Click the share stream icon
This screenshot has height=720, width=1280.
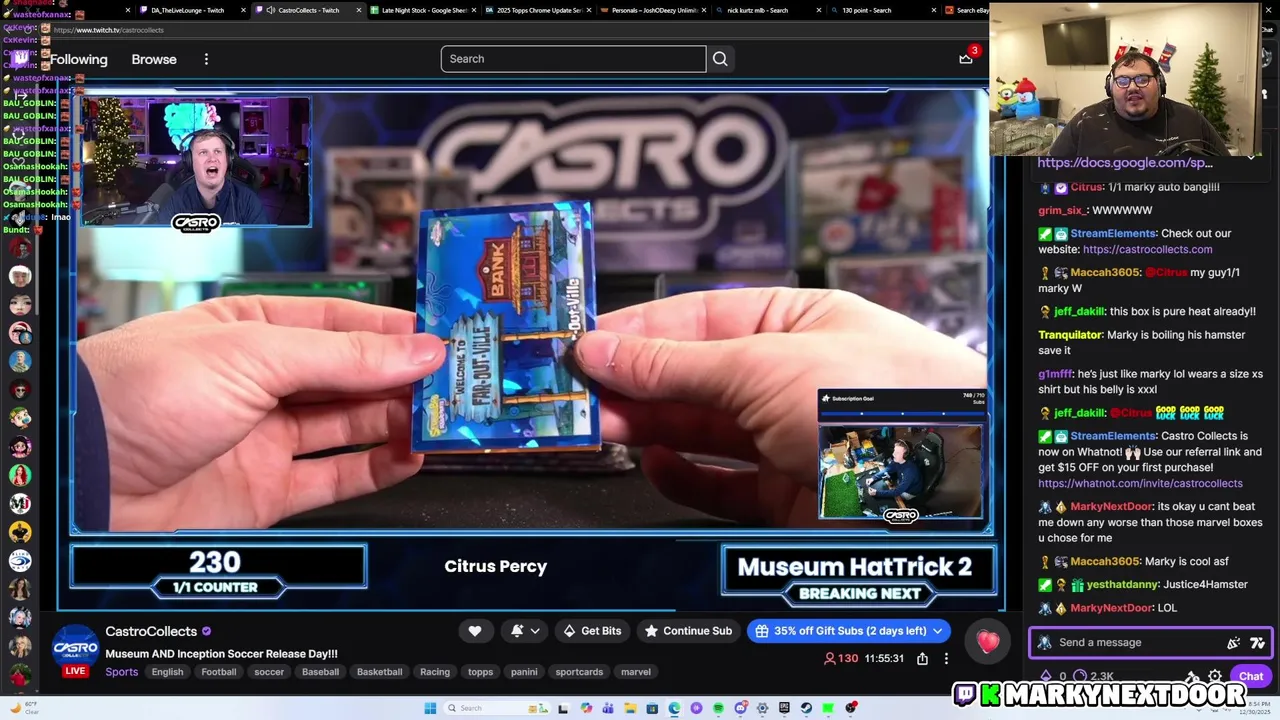922,658
